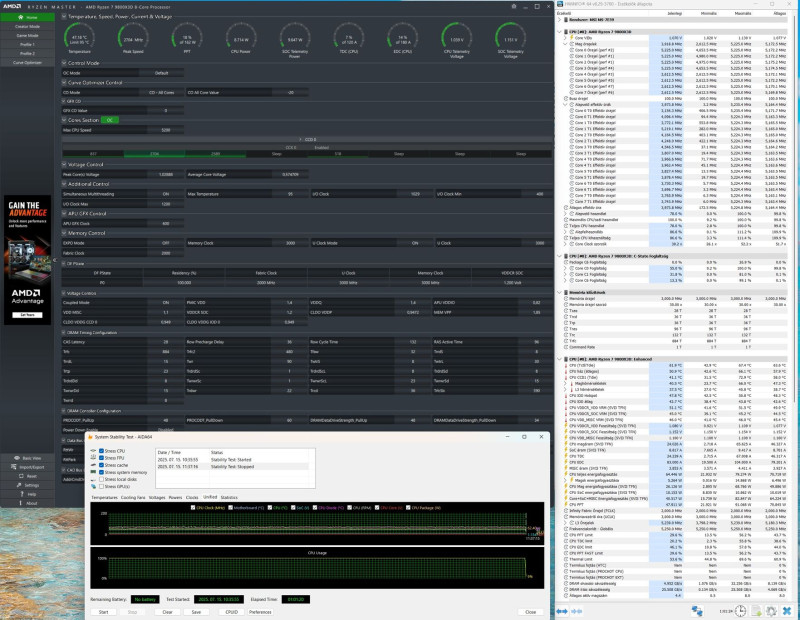Collapse the Additional Control section
The width and height of the screenshot is (800, 620).
pos(64,184)
